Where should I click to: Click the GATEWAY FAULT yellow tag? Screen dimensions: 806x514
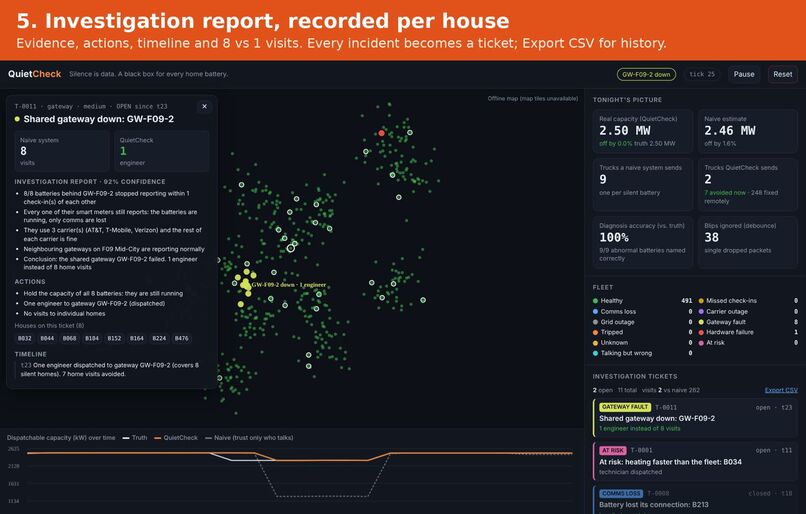(x=625, y=407)
